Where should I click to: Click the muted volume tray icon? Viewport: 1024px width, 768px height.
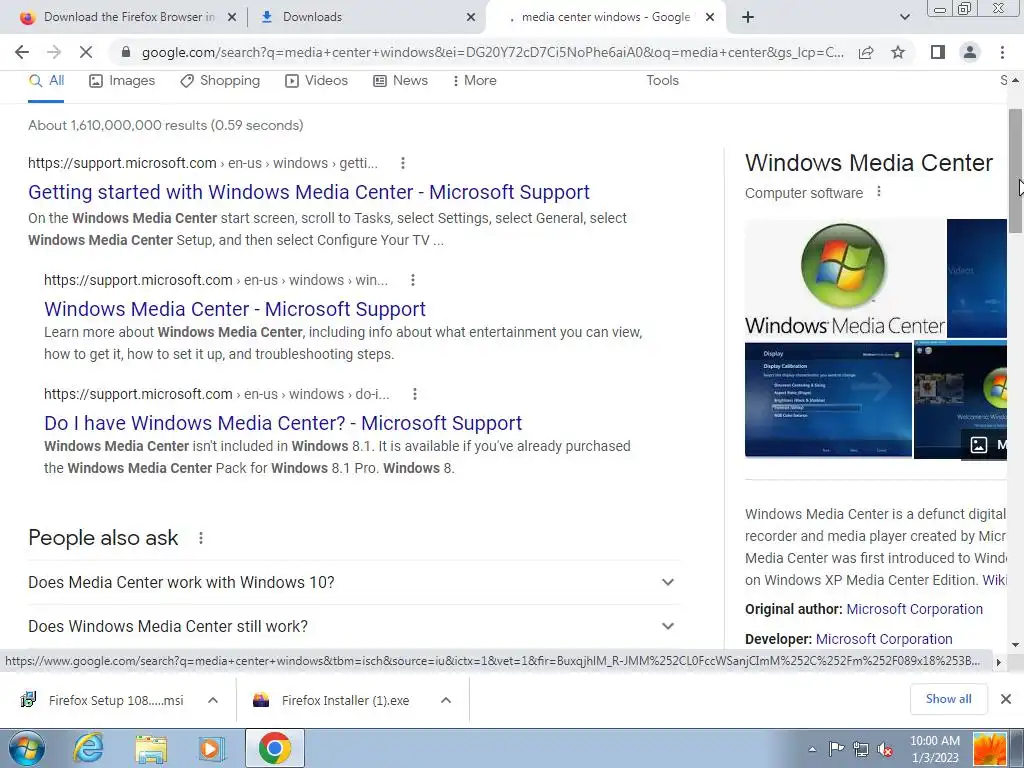(x=885, y=749)
